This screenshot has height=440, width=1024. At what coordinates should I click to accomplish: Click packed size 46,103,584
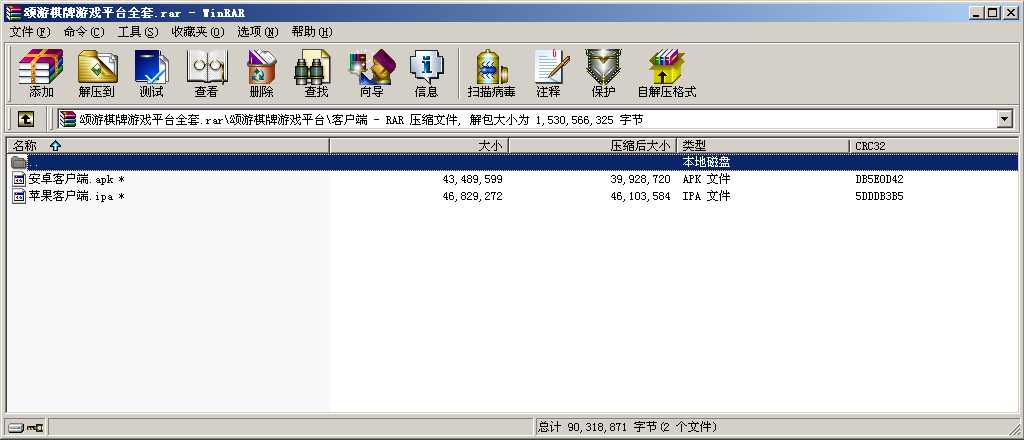(640, 196)
